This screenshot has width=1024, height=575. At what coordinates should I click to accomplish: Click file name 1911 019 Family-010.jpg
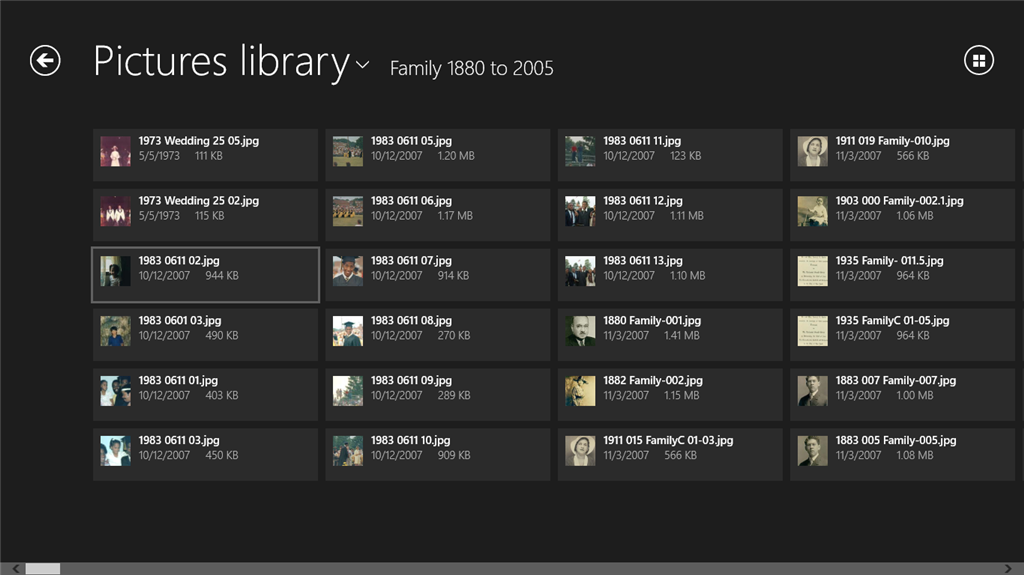point(893,141)
